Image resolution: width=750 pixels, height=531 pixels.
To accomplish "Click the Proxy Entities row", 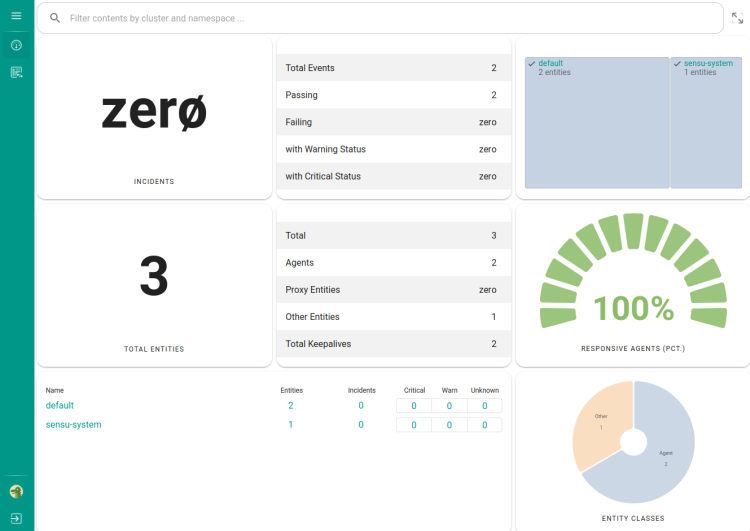I will [x=394, y=289].
